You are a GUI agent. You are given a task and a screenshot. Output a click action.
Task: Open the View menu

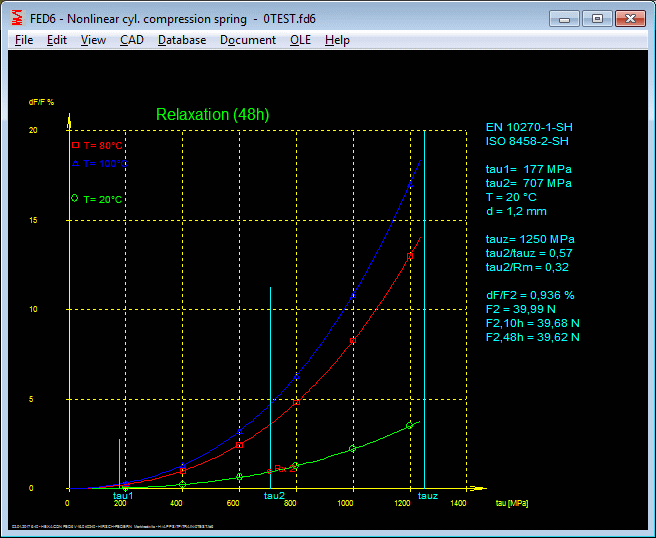pyautogui.click(x=93, y=40)
